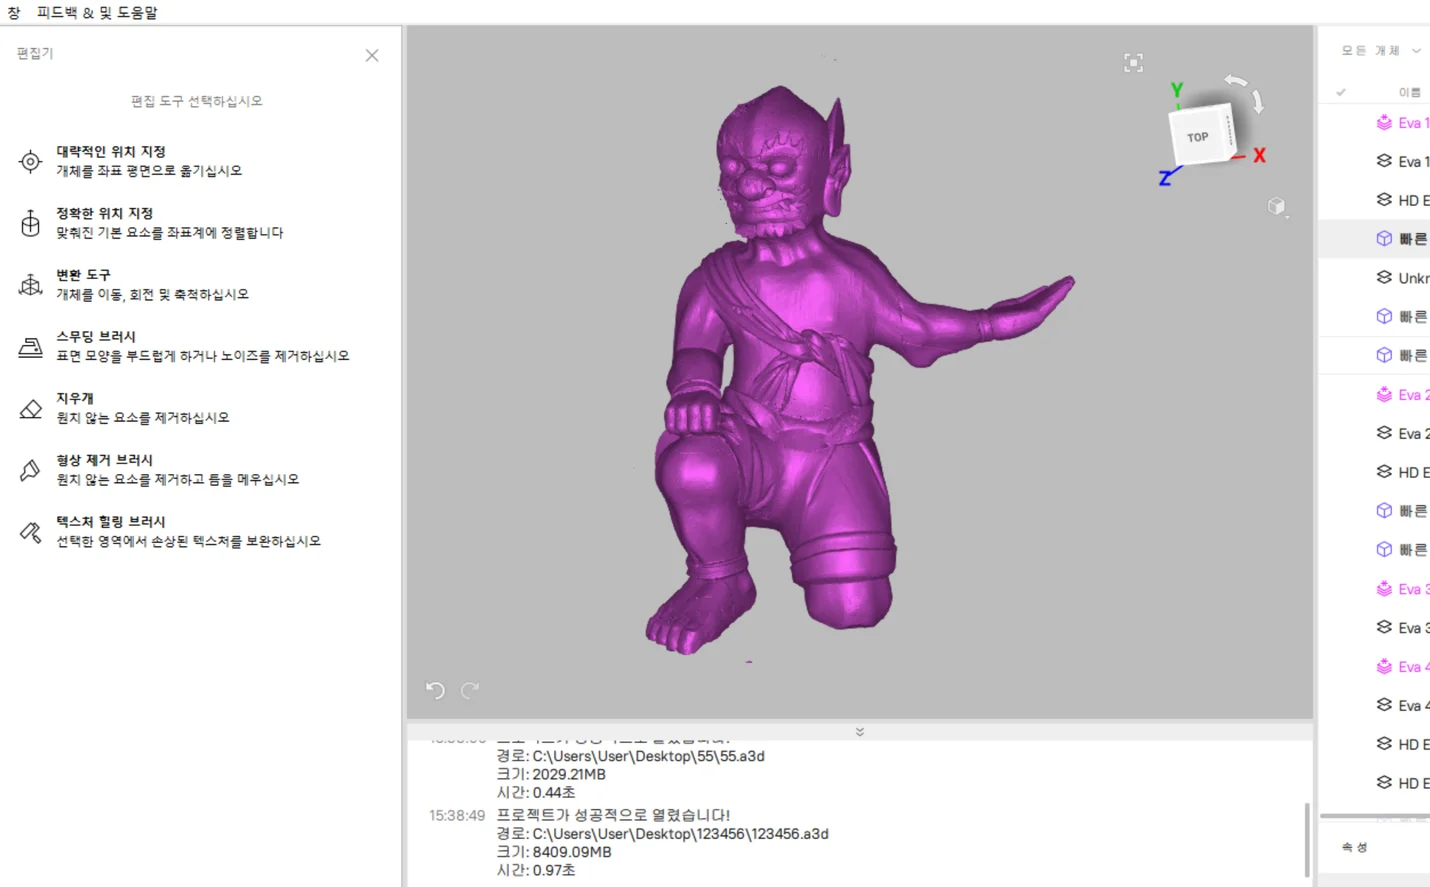Click 원치 않는 요소를 제거하십시오 eraser description
The height and width of the screenshot is (887, 1430).
[x=143, y=418]
